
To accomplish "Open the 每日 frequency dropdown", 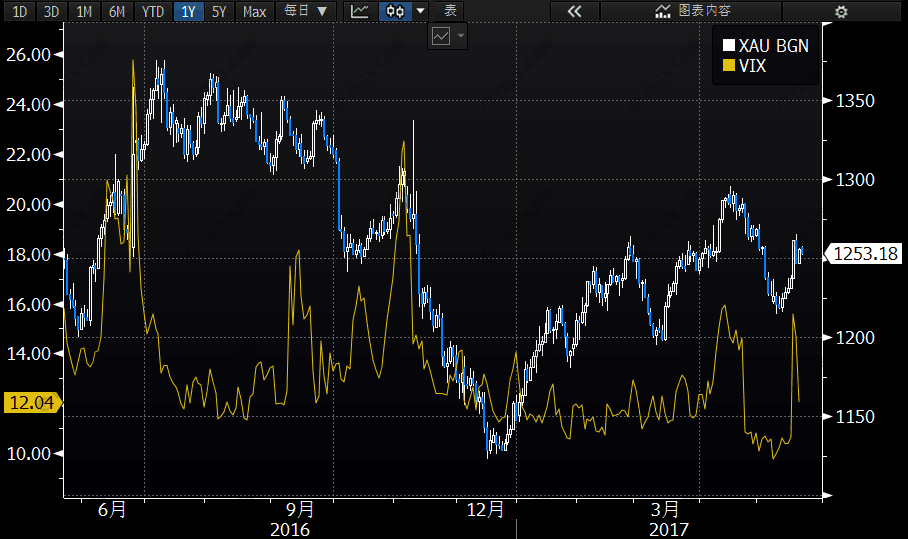I will click(305, 11).
